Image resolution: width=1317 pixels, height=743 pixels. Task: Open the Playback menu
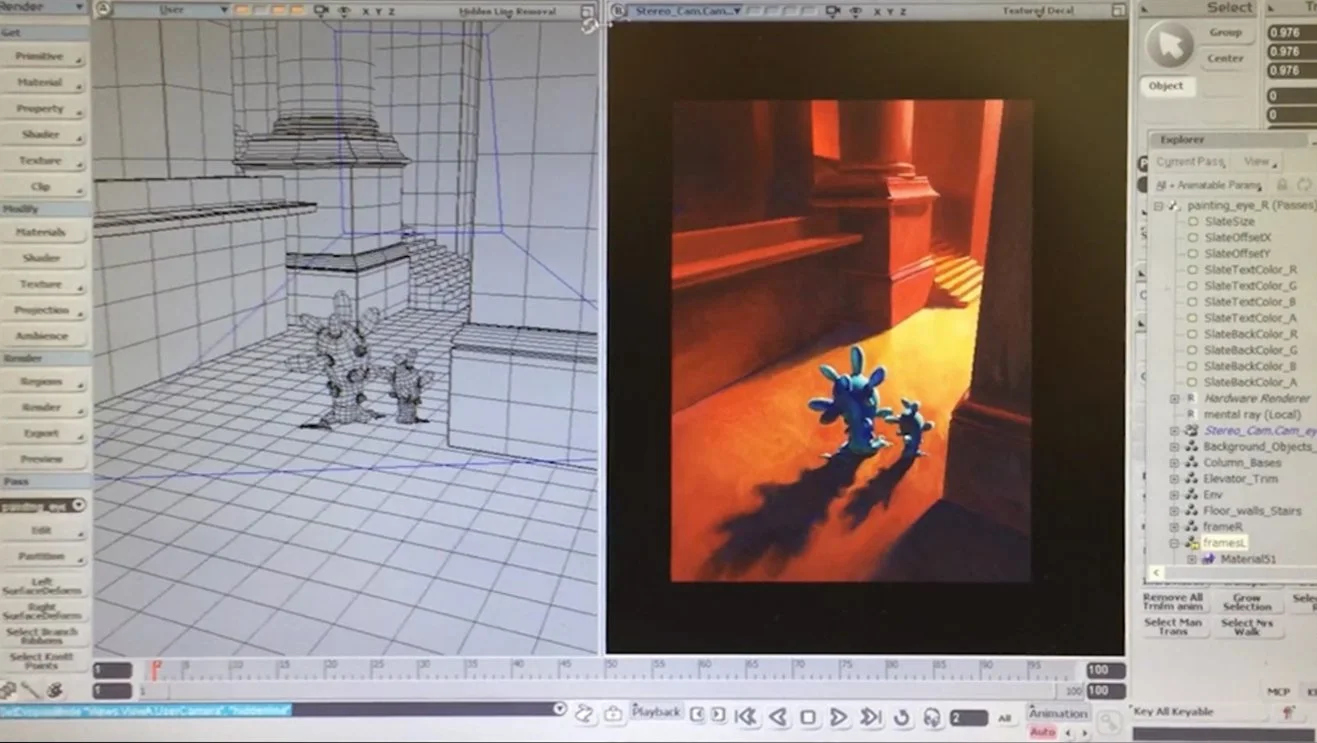(x=656, y=712)
